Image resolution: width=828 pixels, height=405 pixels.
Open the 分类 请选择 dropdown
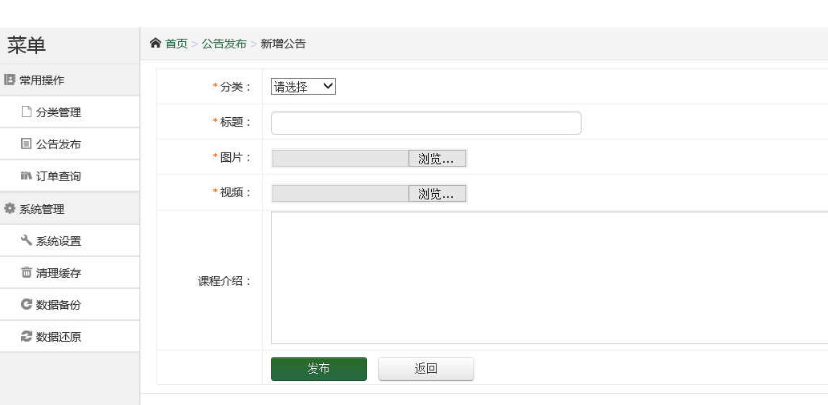tap(304, 87)
